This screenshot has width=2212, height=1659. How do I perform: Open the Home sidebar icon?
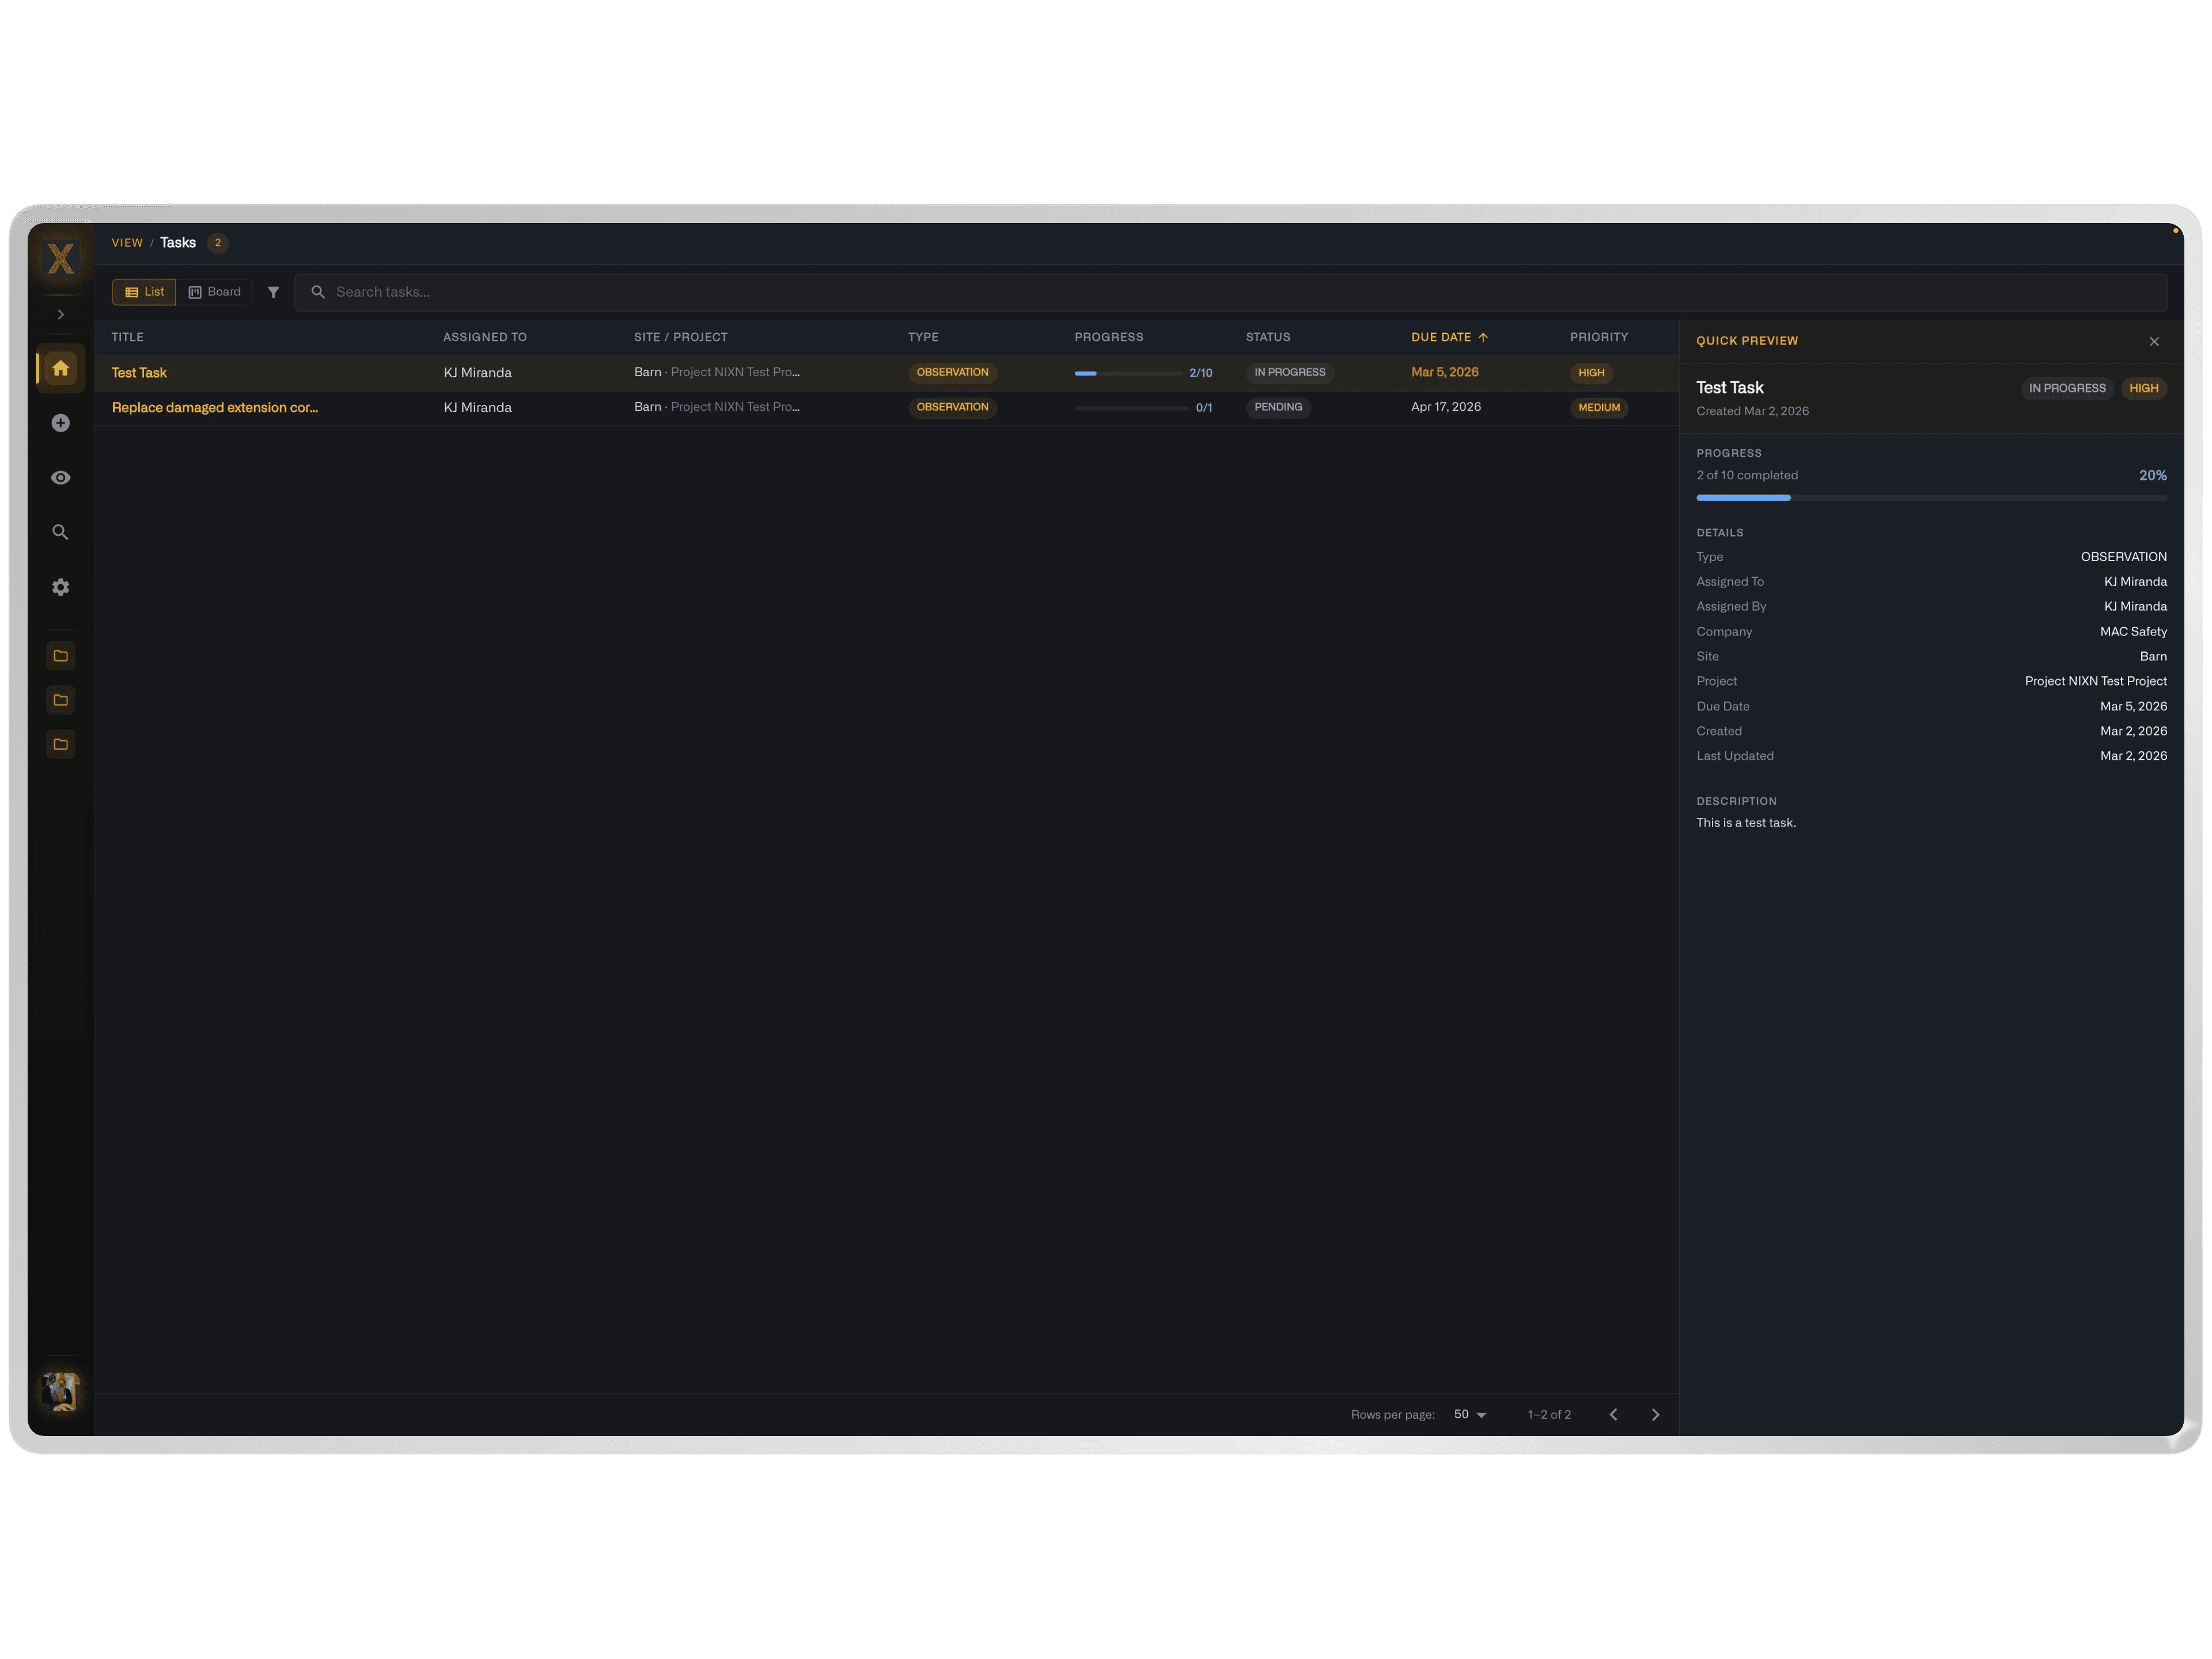click(61, 368)
